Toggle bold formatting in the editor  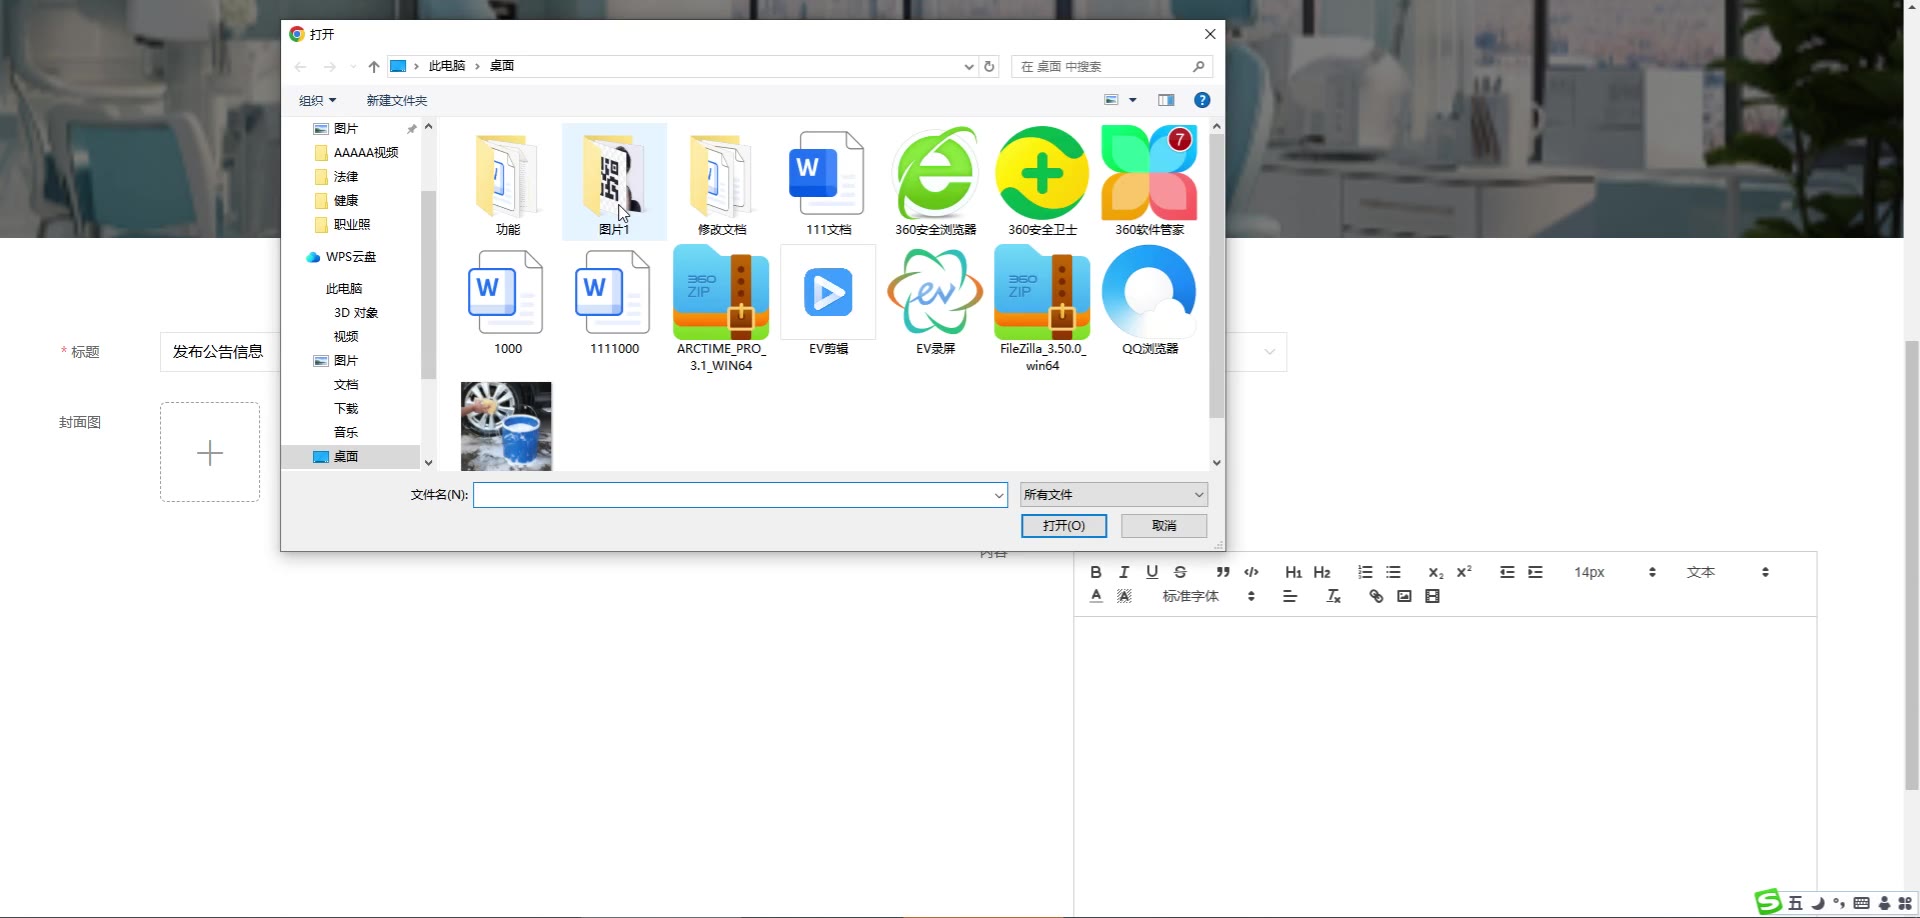(1096, 572)
